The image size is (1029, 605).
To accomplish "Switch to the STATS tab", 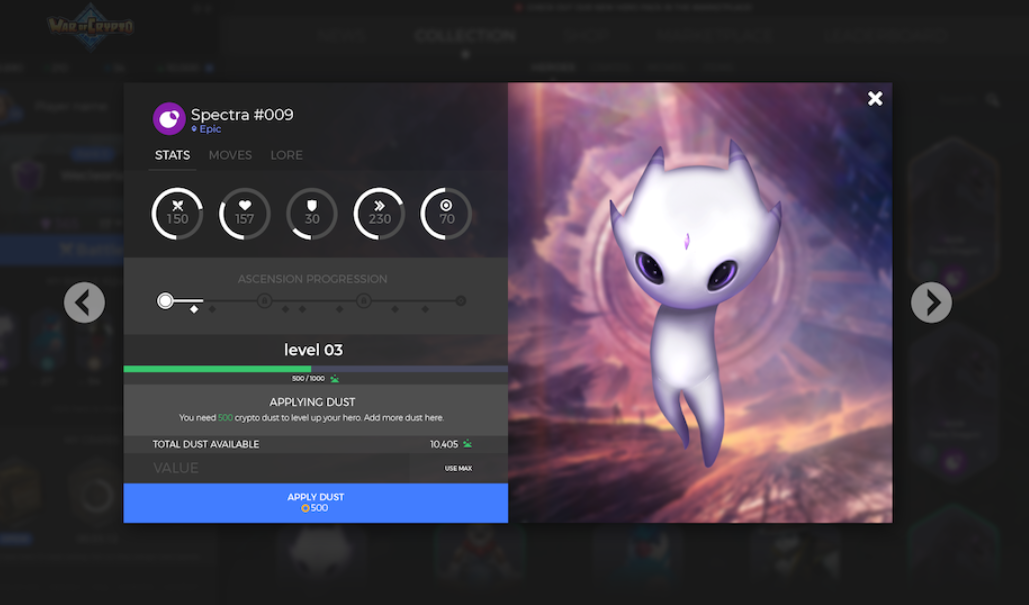I will pos(173,156).
